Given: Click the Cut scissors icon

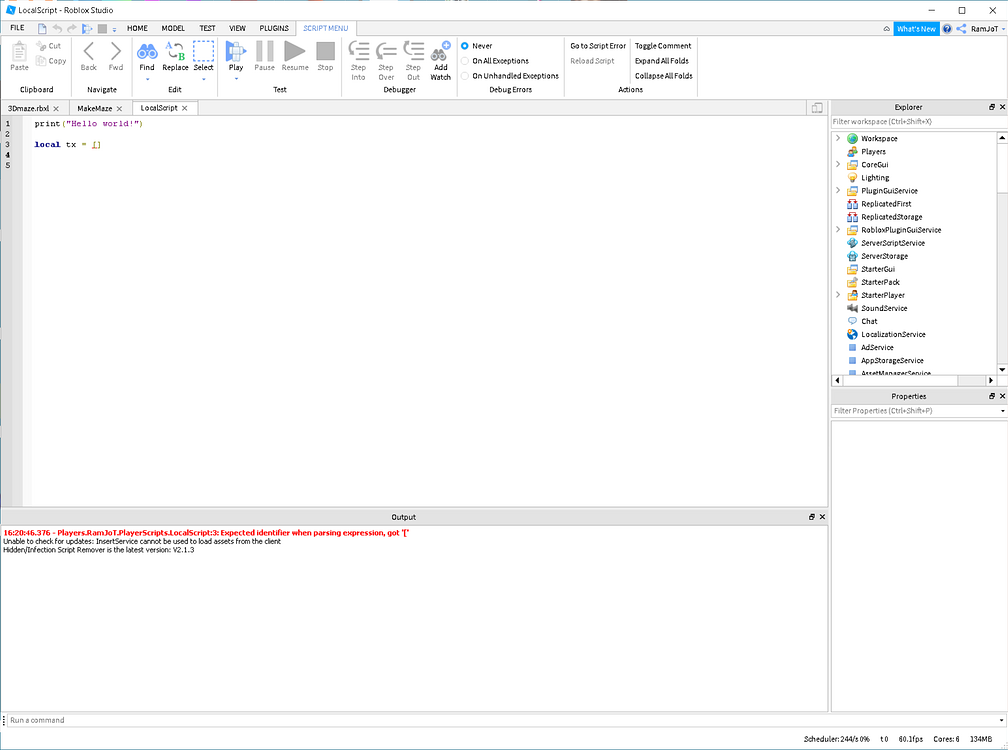Looking at the screenshot, I should coord(41,46).
